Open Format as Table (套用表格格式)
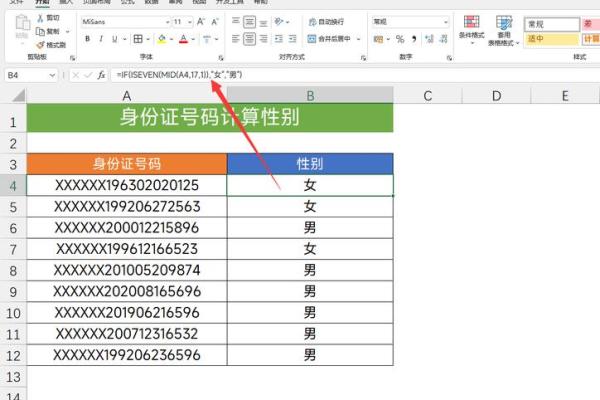The image size is (600, 400). (504, 31)
